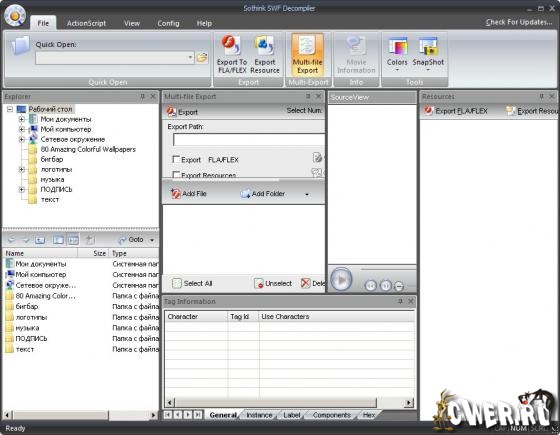560x435 pixels.
Task: Click the Tag Information horizontal scrollbar
Action: pos(275,403)
